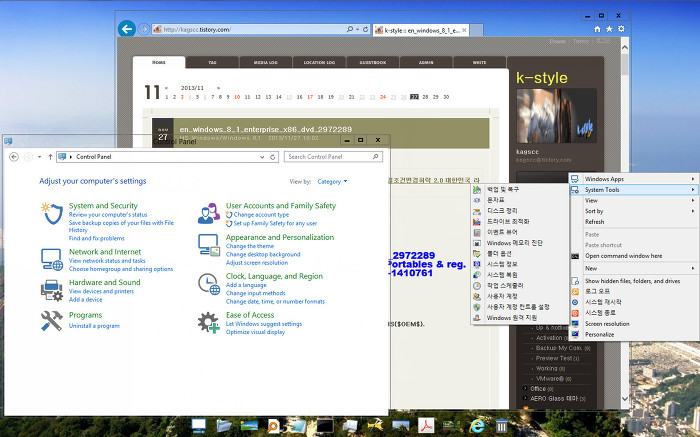The width and height of the screenshot is (700, 437).
Task: Switch to the MEDIA LOG blog tab
Action: click(x=266, y=62)
